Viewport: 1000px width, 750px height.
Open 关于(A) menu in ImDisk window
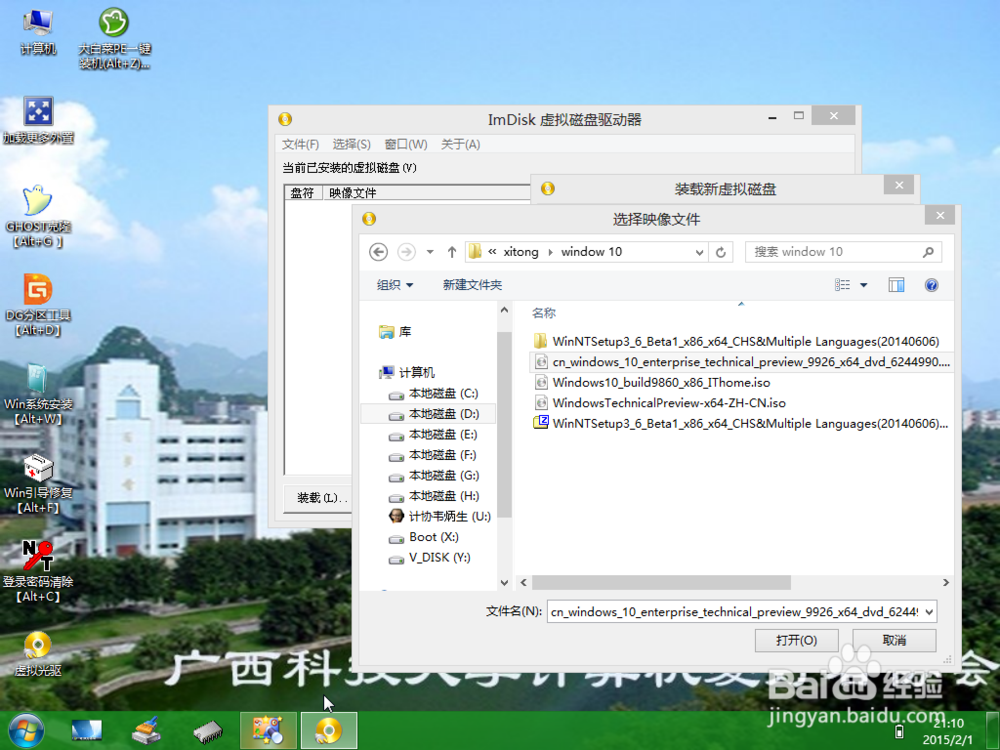point(460,145)
